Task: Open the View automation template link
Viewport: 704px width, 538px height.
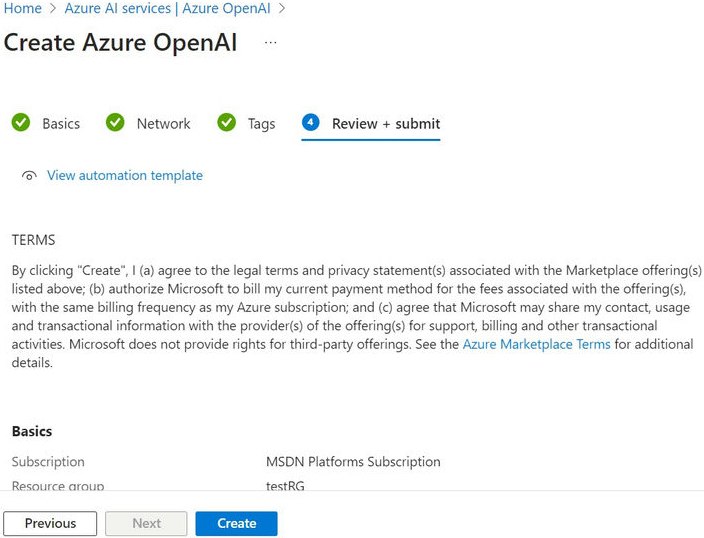Action: [x=124, y=176]
